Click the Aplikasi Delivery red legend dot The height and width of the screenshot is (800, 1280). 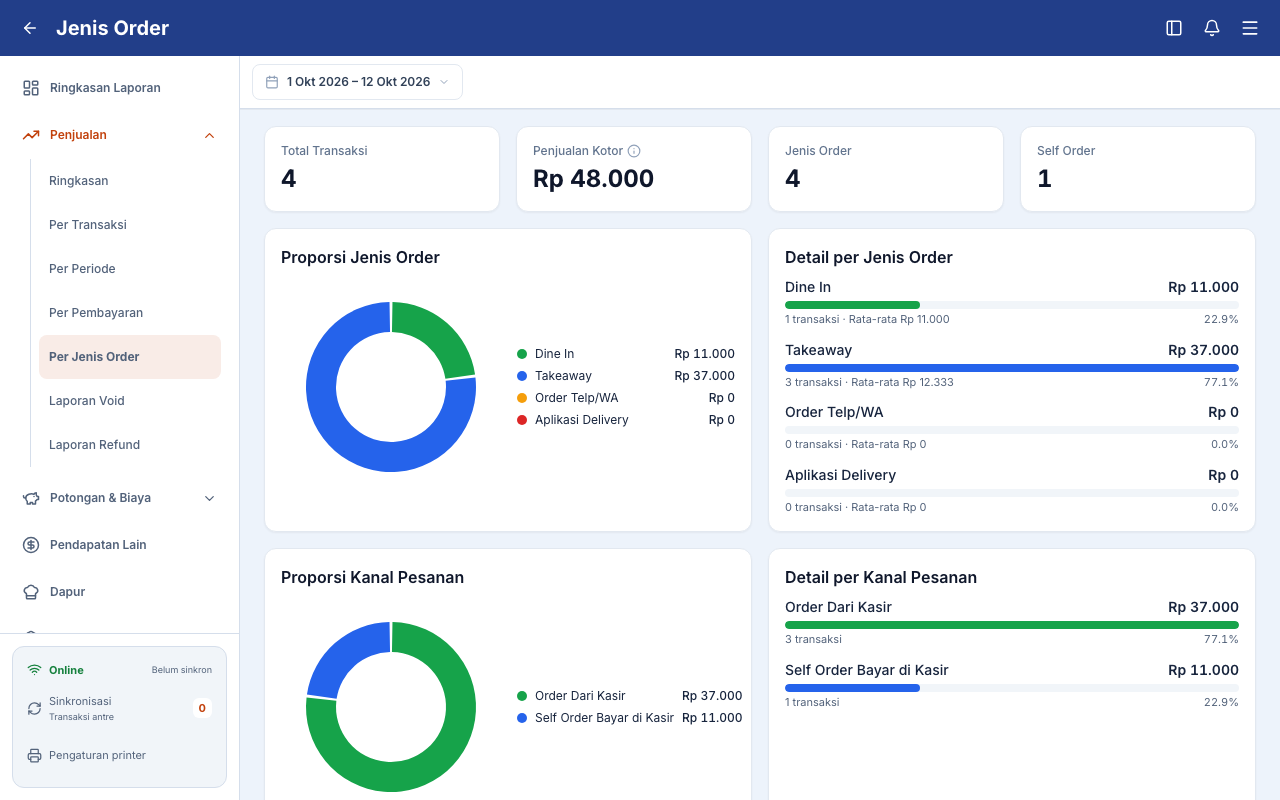[x=522, y=420]
